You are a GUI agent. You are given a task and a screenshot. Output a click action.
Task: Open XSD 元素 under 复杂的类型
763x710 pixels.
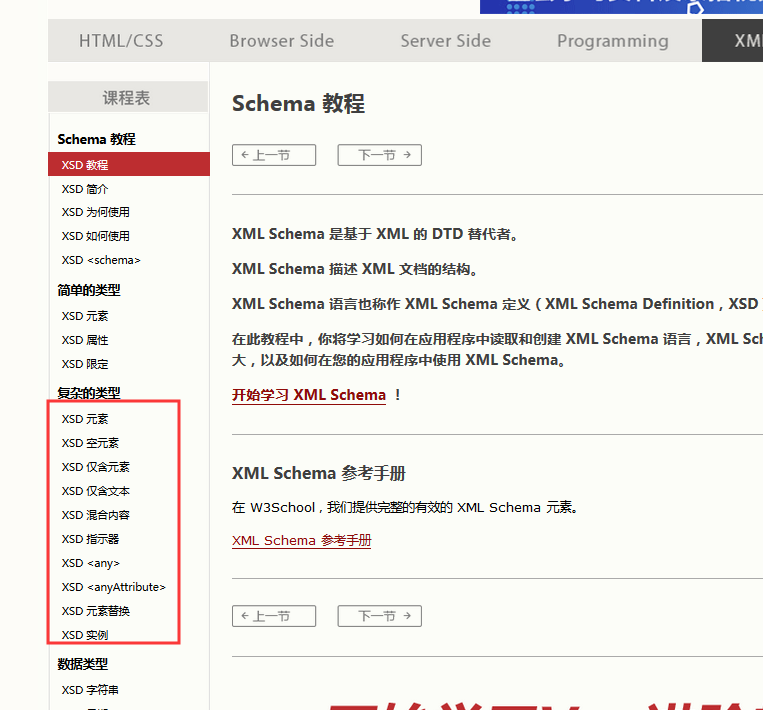[85, 419]
